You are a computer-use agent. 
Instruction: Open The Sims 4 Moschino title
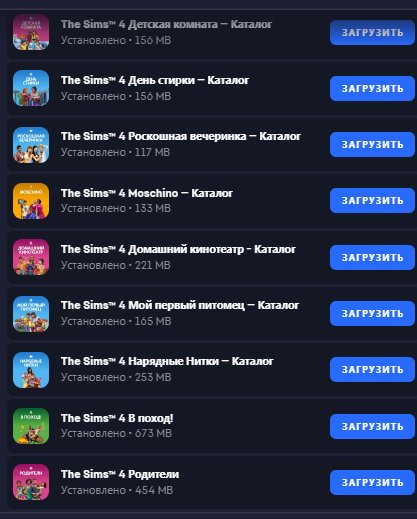pyautogui.click(x=147, y=193)
